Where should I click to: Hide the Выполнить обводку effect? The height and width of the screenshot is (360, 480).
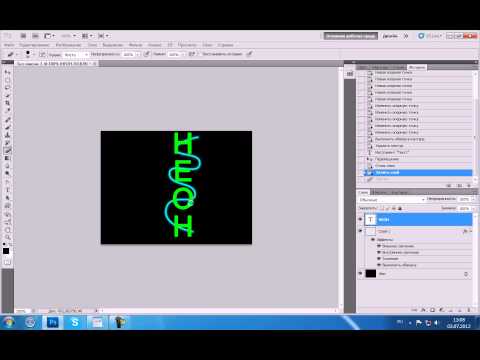pos(379,265)
